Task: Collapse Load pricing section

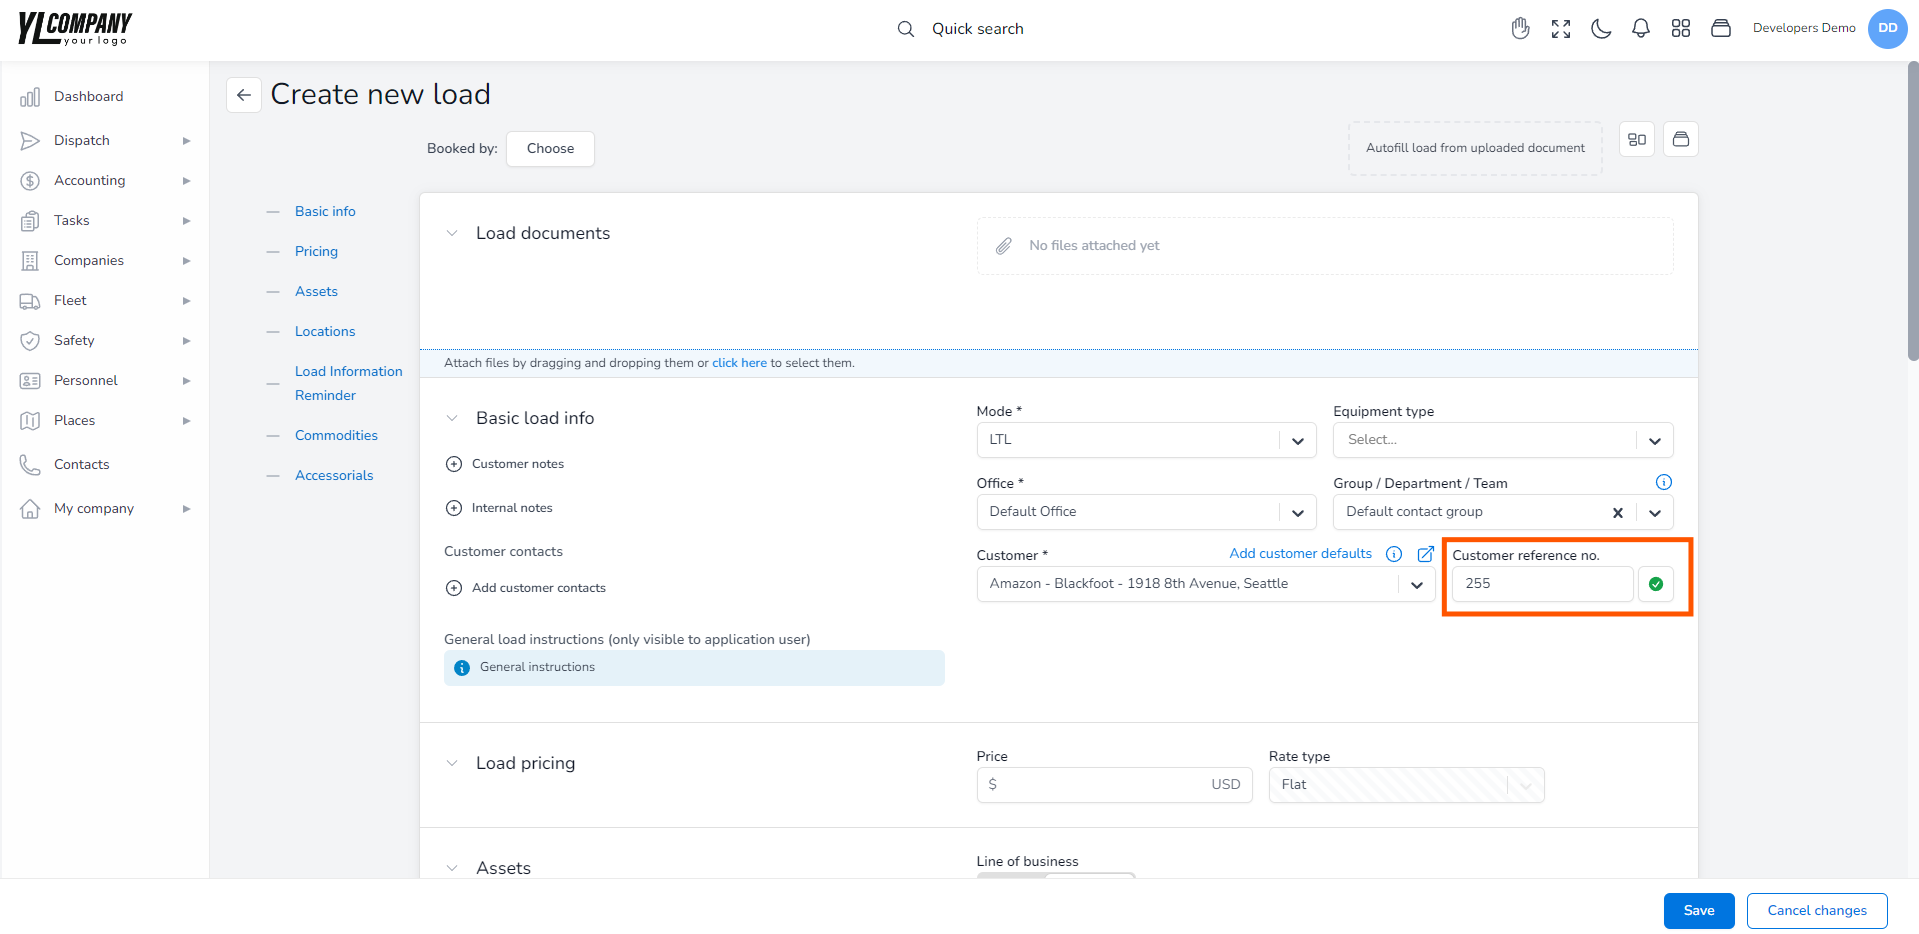Action: [452, 763]
